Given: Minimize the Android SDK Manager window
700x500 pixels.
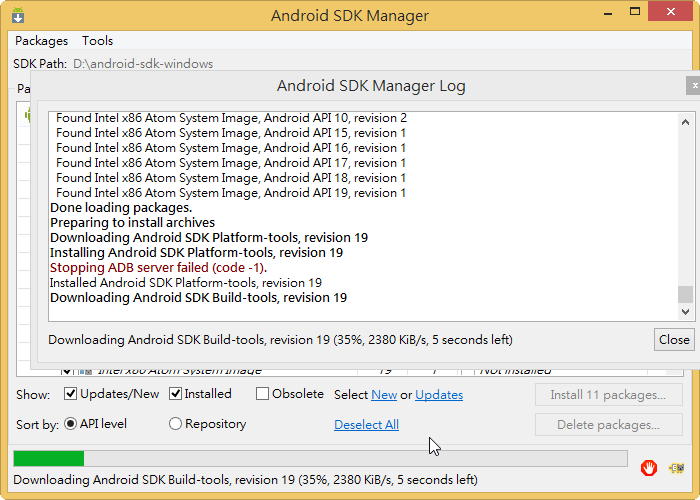Looking at the screenshot, I should (608, 12).
